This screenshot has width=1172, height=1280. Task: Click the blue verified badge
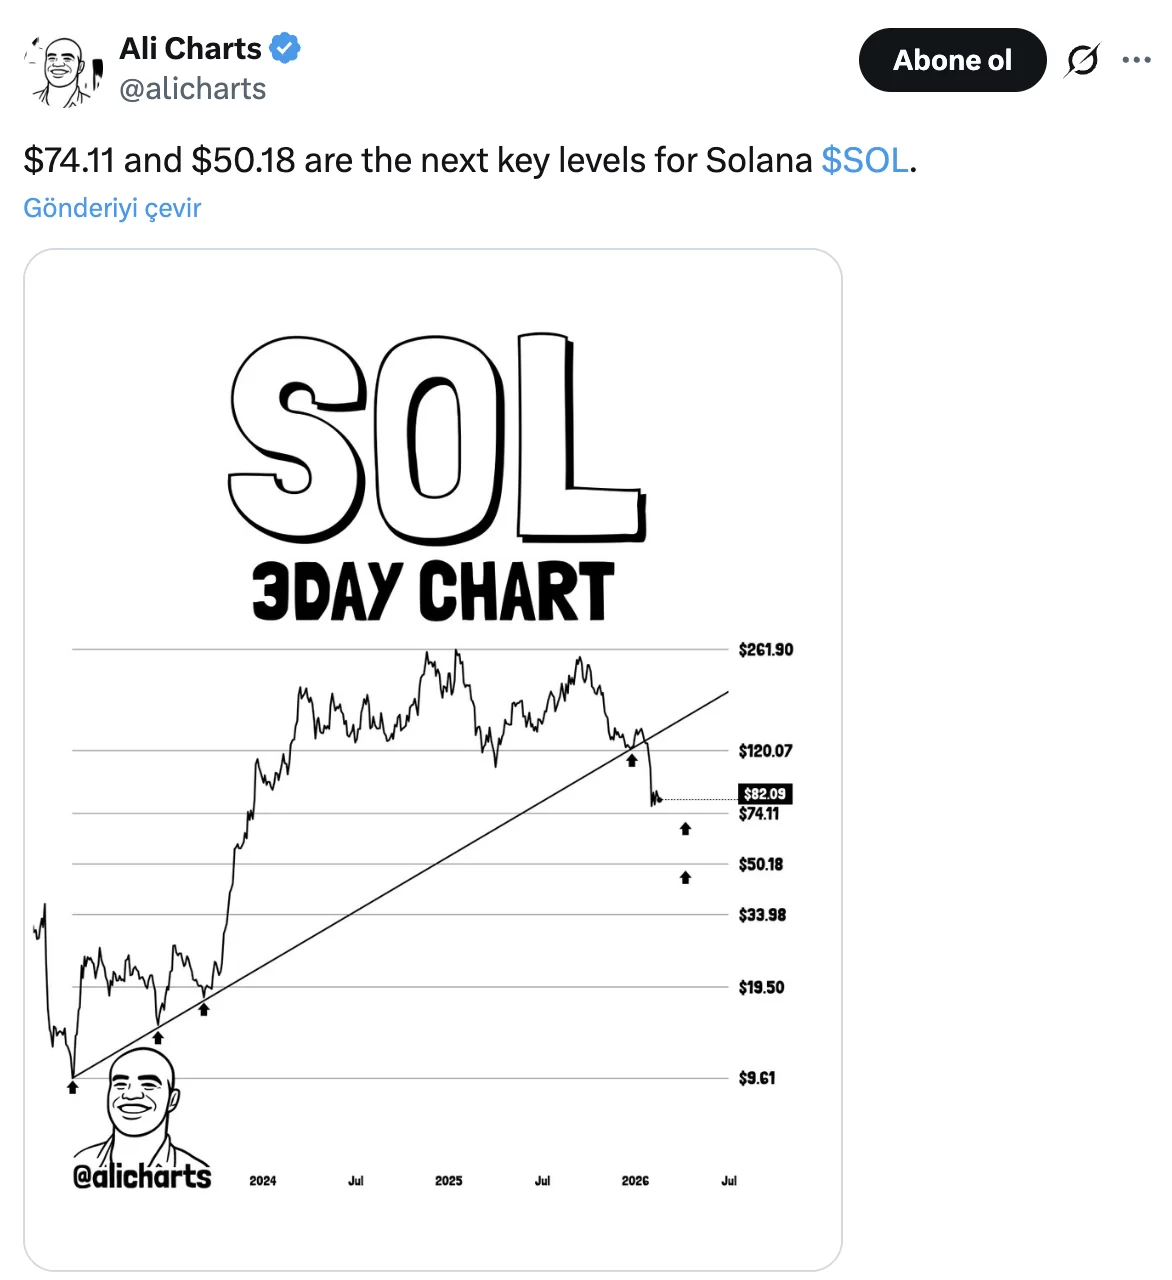[x=286, y=48]
